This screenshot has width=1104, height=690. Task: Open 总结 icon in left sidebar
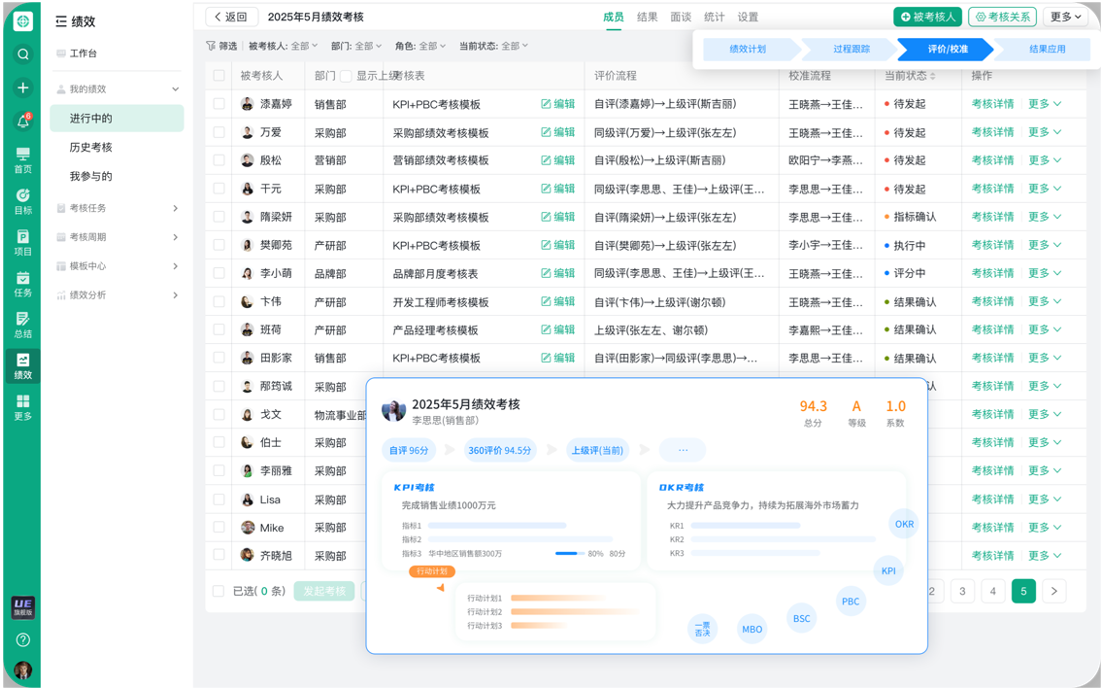click(23, 325)
